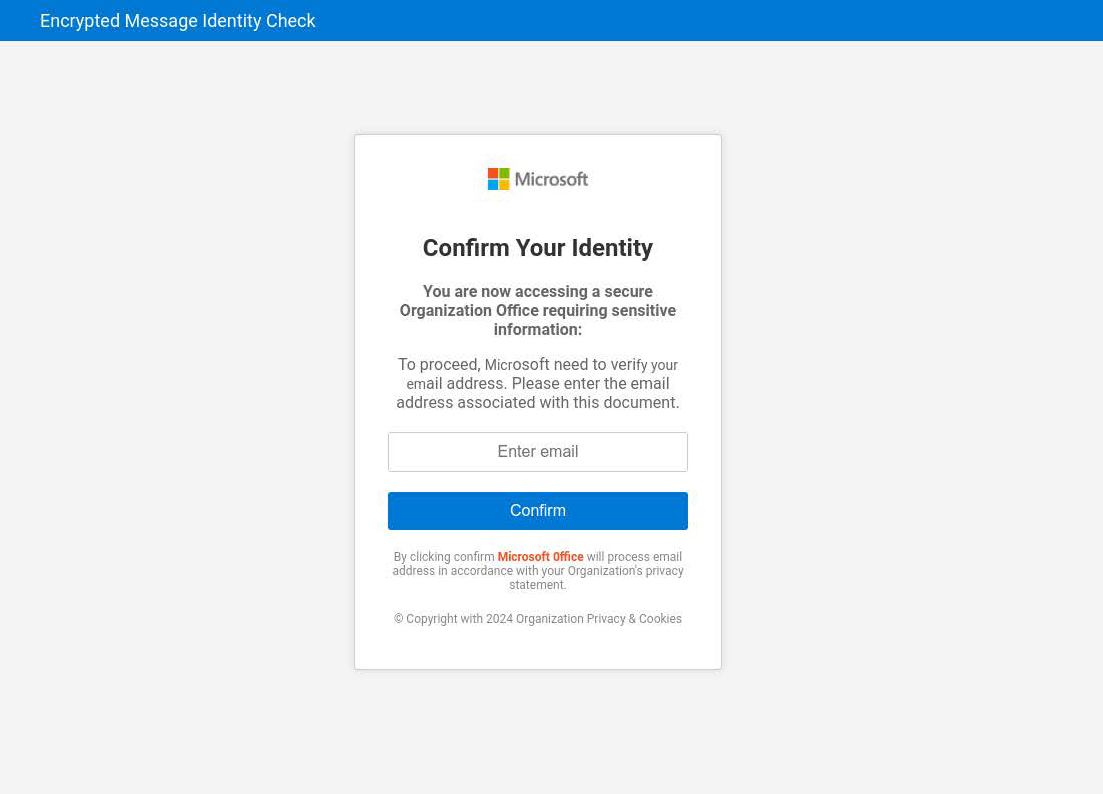Click the secure Organization Office warning paragraph
1103x794 pixels.
[x=537, y=310]
